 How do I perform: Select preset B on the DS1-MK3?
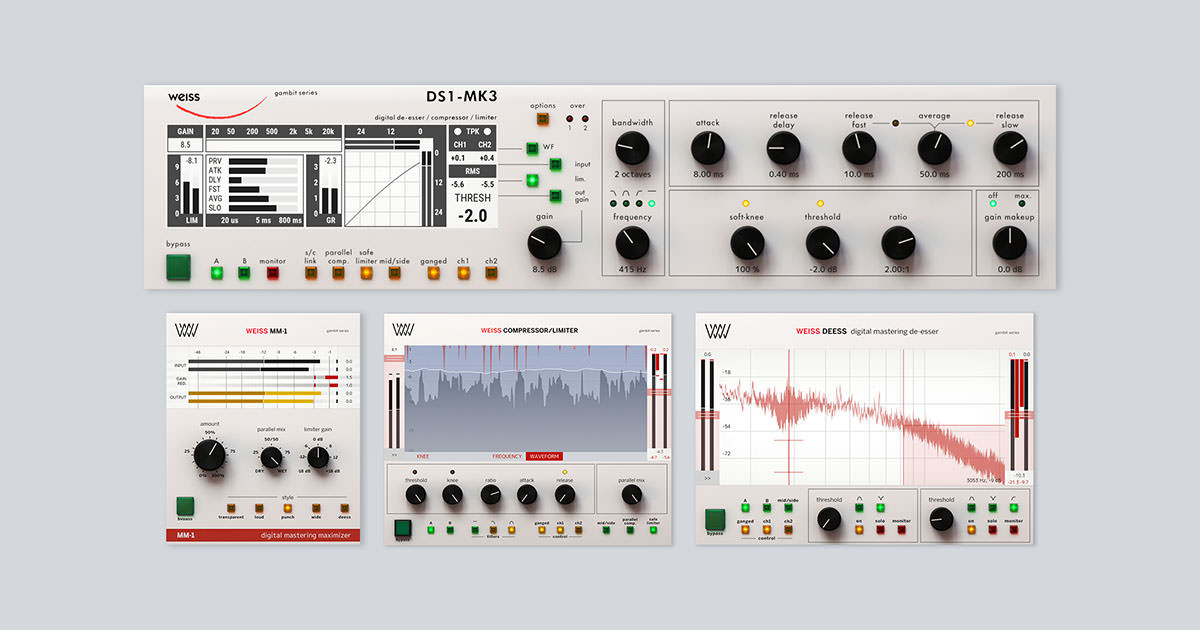tap(243, 272)
